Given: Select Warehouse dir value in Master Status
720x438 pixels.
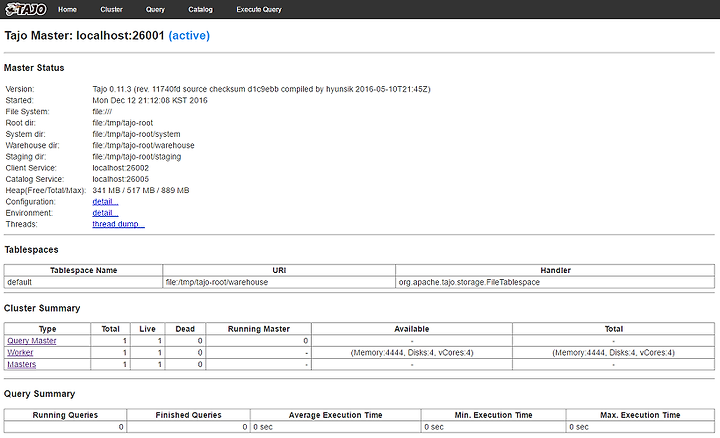Looking at the screenshot, I should click(143, 146).
